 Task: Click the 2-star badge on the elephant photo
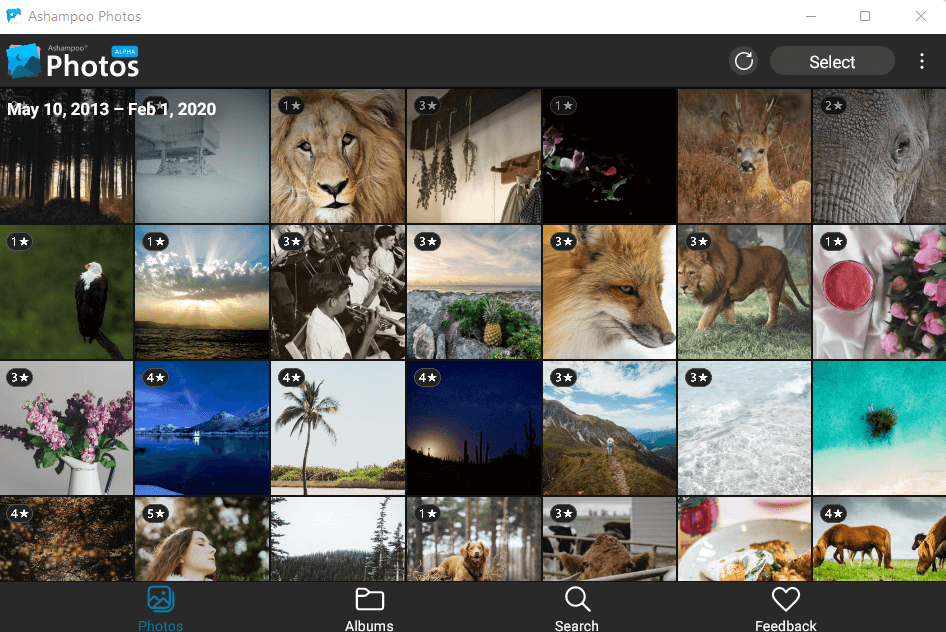(x=833, y=106)
